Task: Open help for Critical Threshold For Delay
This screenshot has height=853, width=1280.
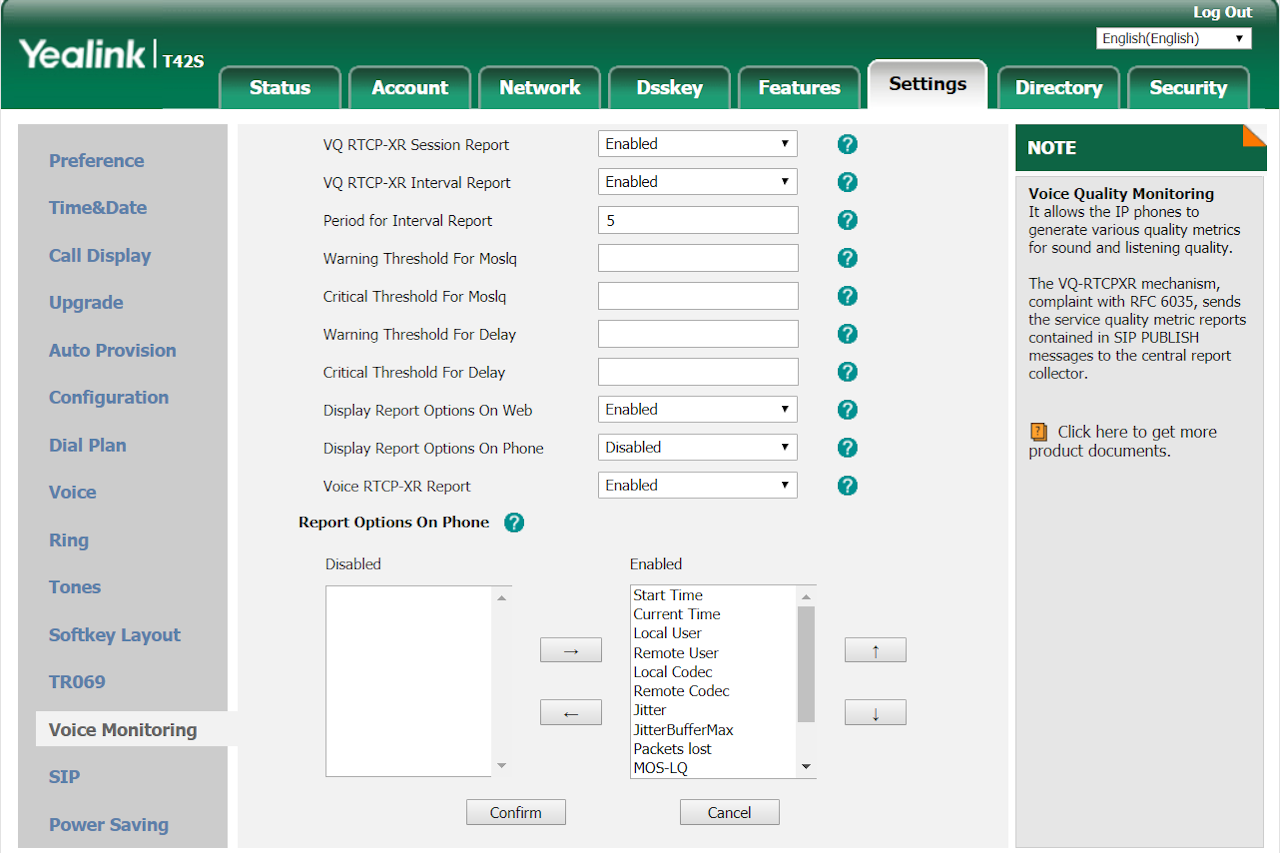Action: 847,372
